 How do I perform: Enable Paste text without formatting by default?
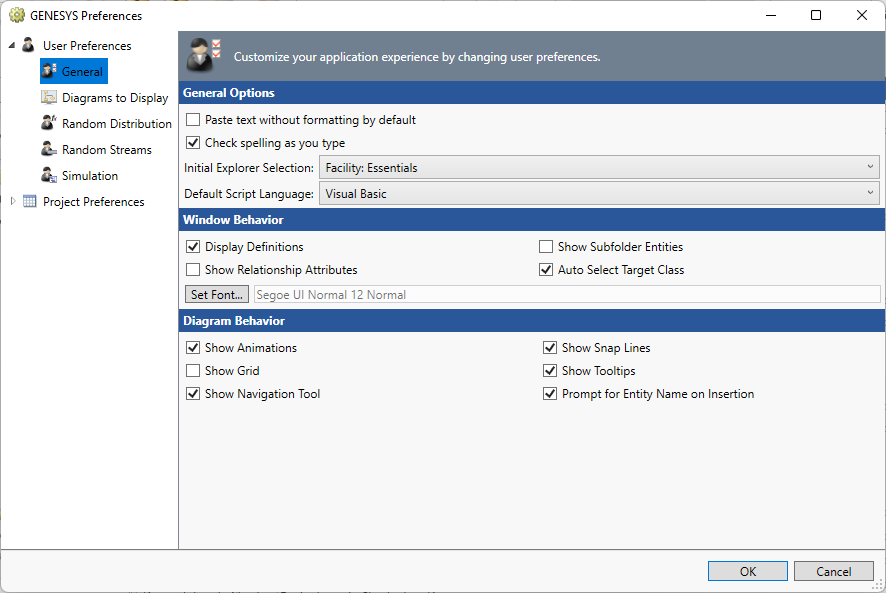[193, 120]
